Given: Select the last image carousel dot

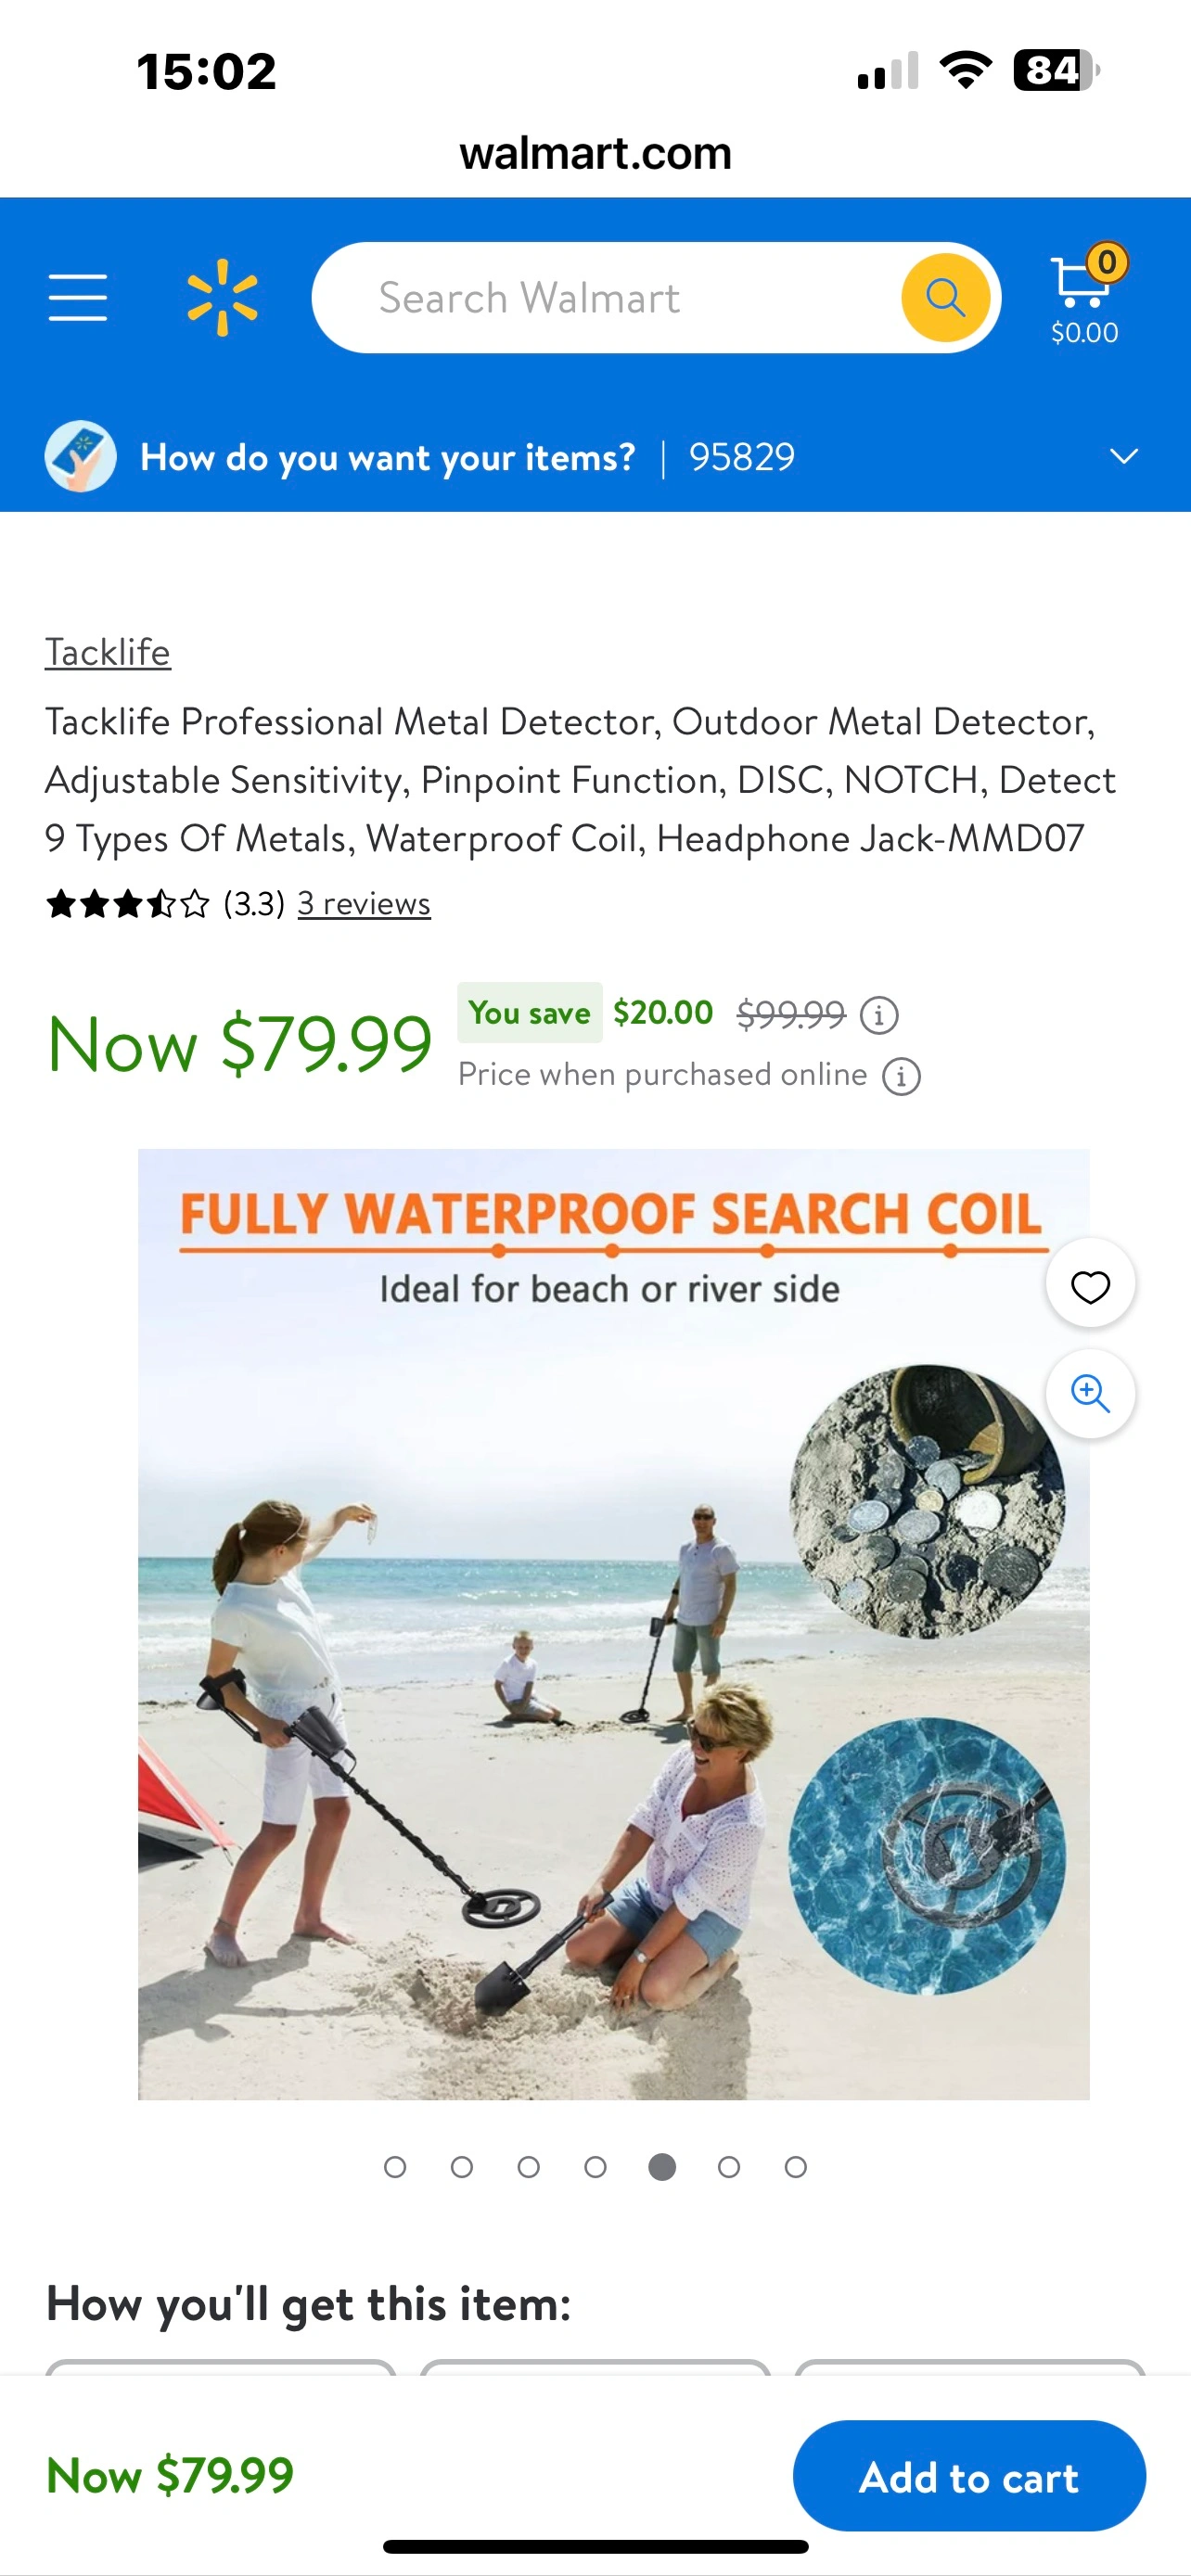Looking at the screenshot, I should coord(796,2167).
